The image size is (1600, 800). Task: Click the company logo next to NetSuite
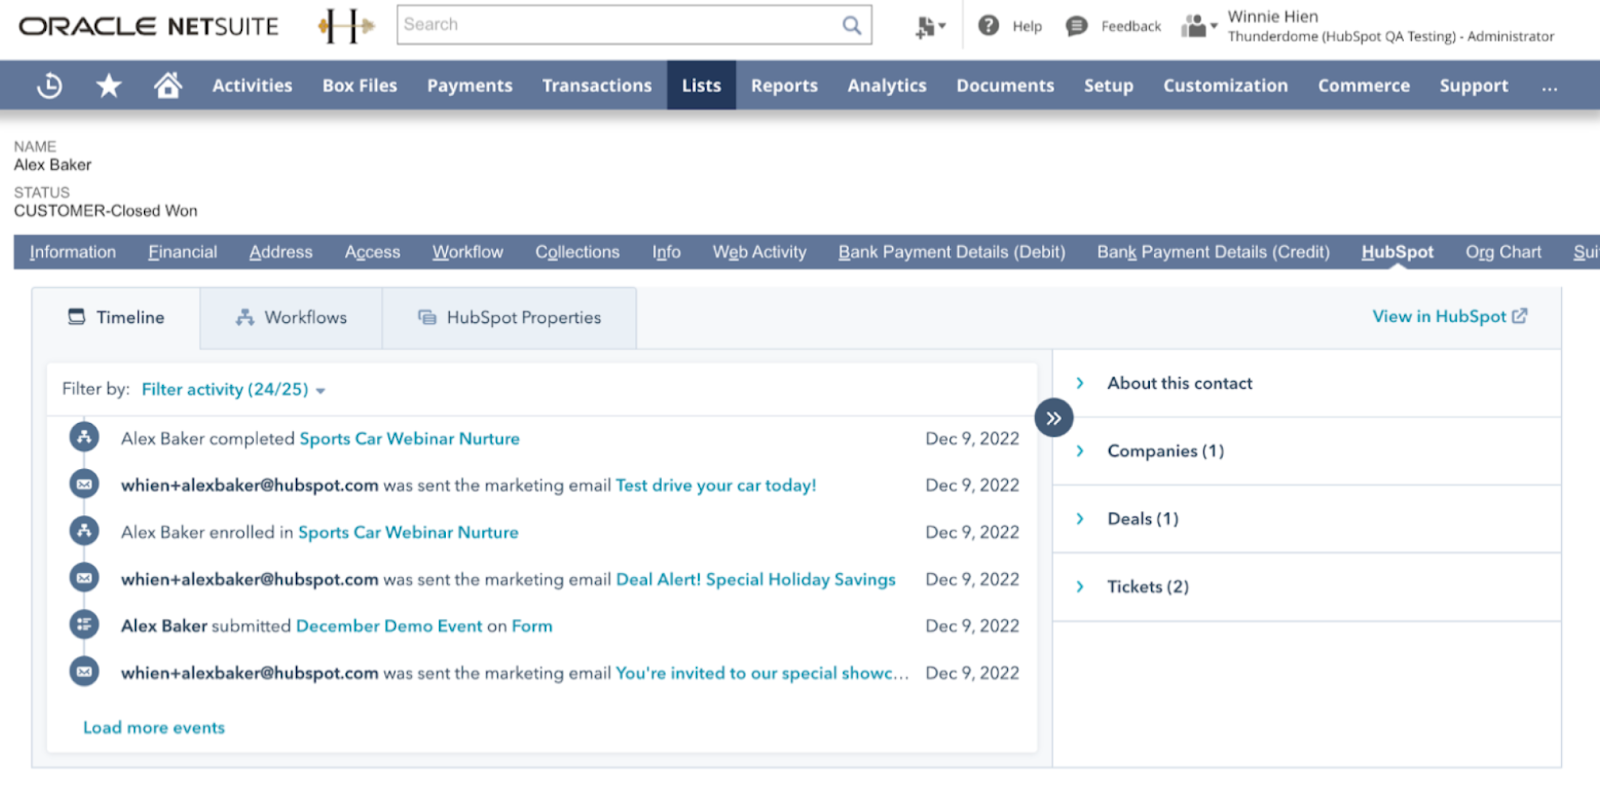click(346, 27)
